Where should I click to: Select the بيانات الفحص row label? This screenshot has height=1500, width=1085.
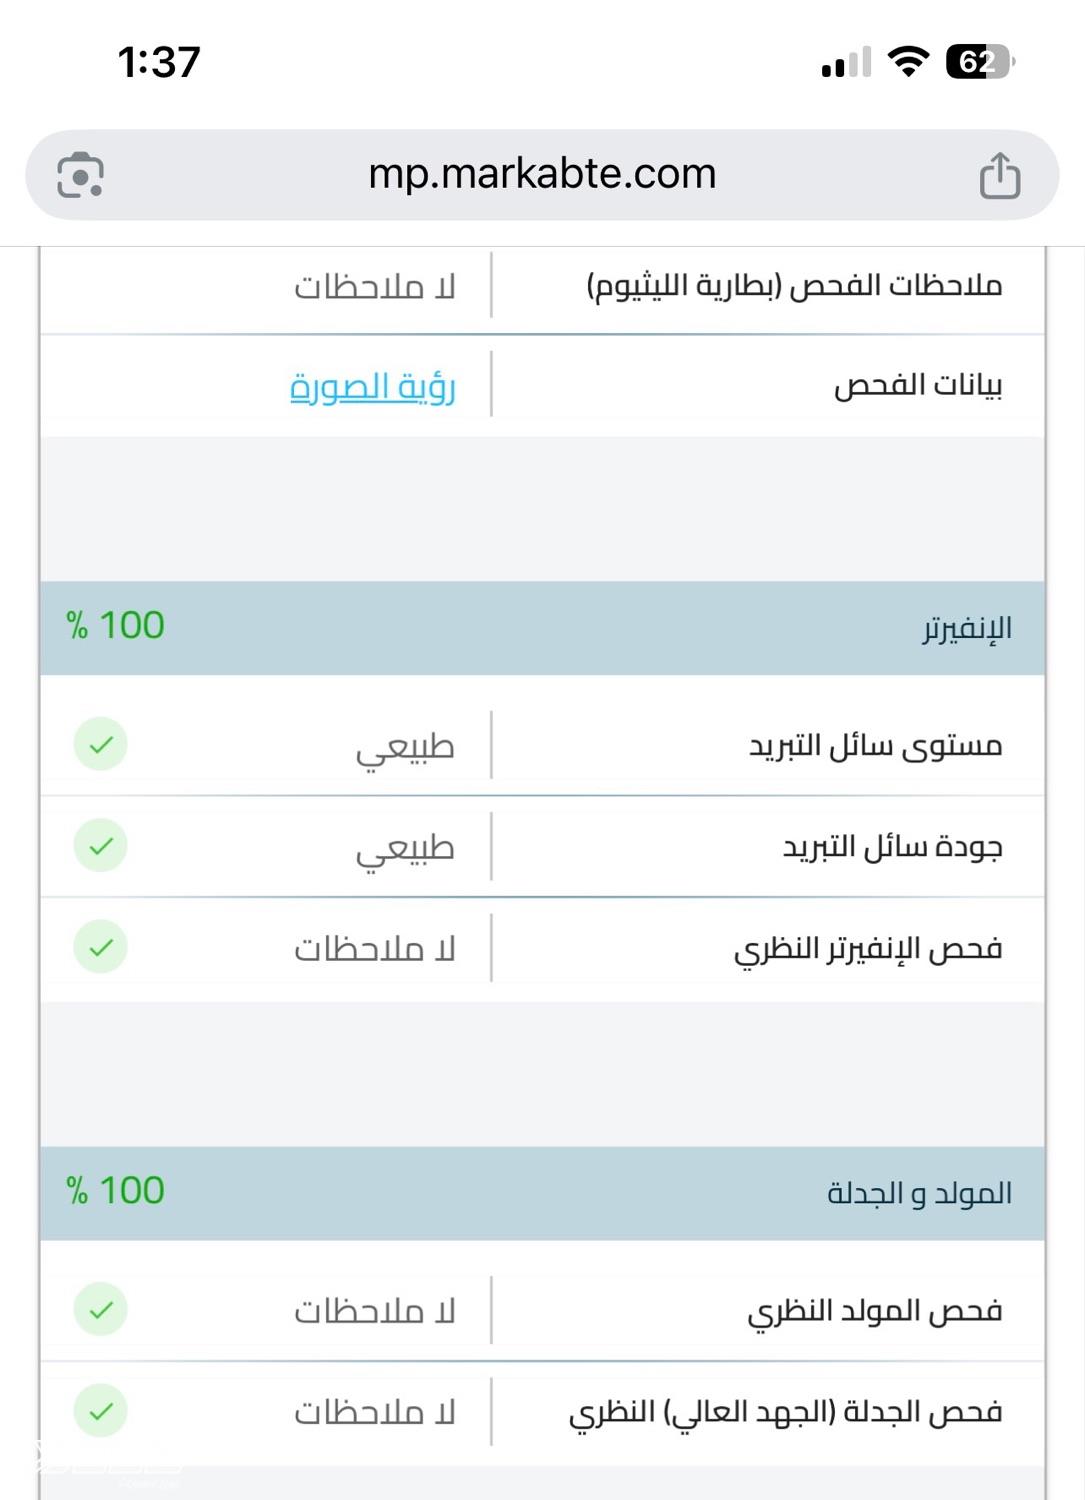[x=918, y=385]
